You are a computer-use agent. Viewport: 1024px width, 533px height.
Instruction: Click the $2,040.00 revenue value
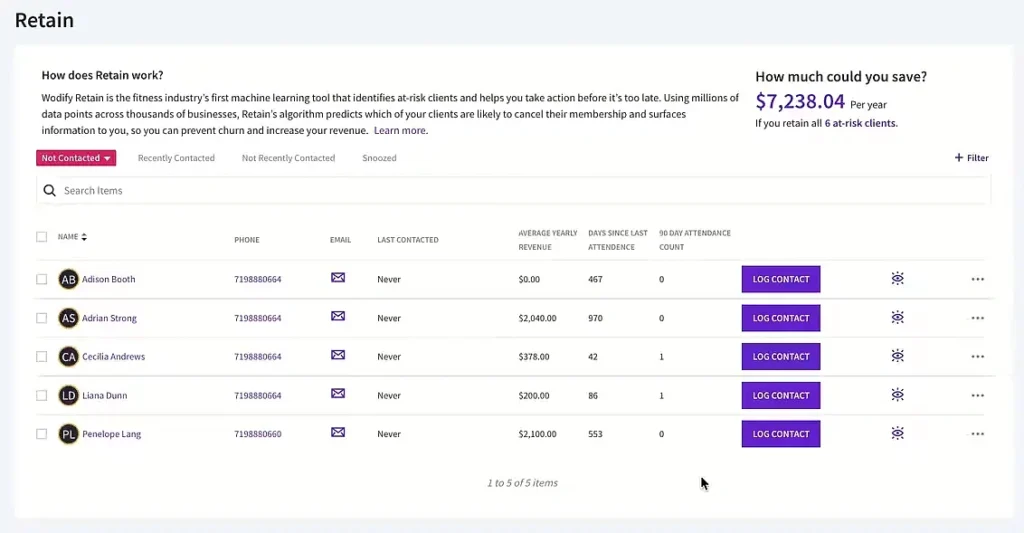coord(537,318)
